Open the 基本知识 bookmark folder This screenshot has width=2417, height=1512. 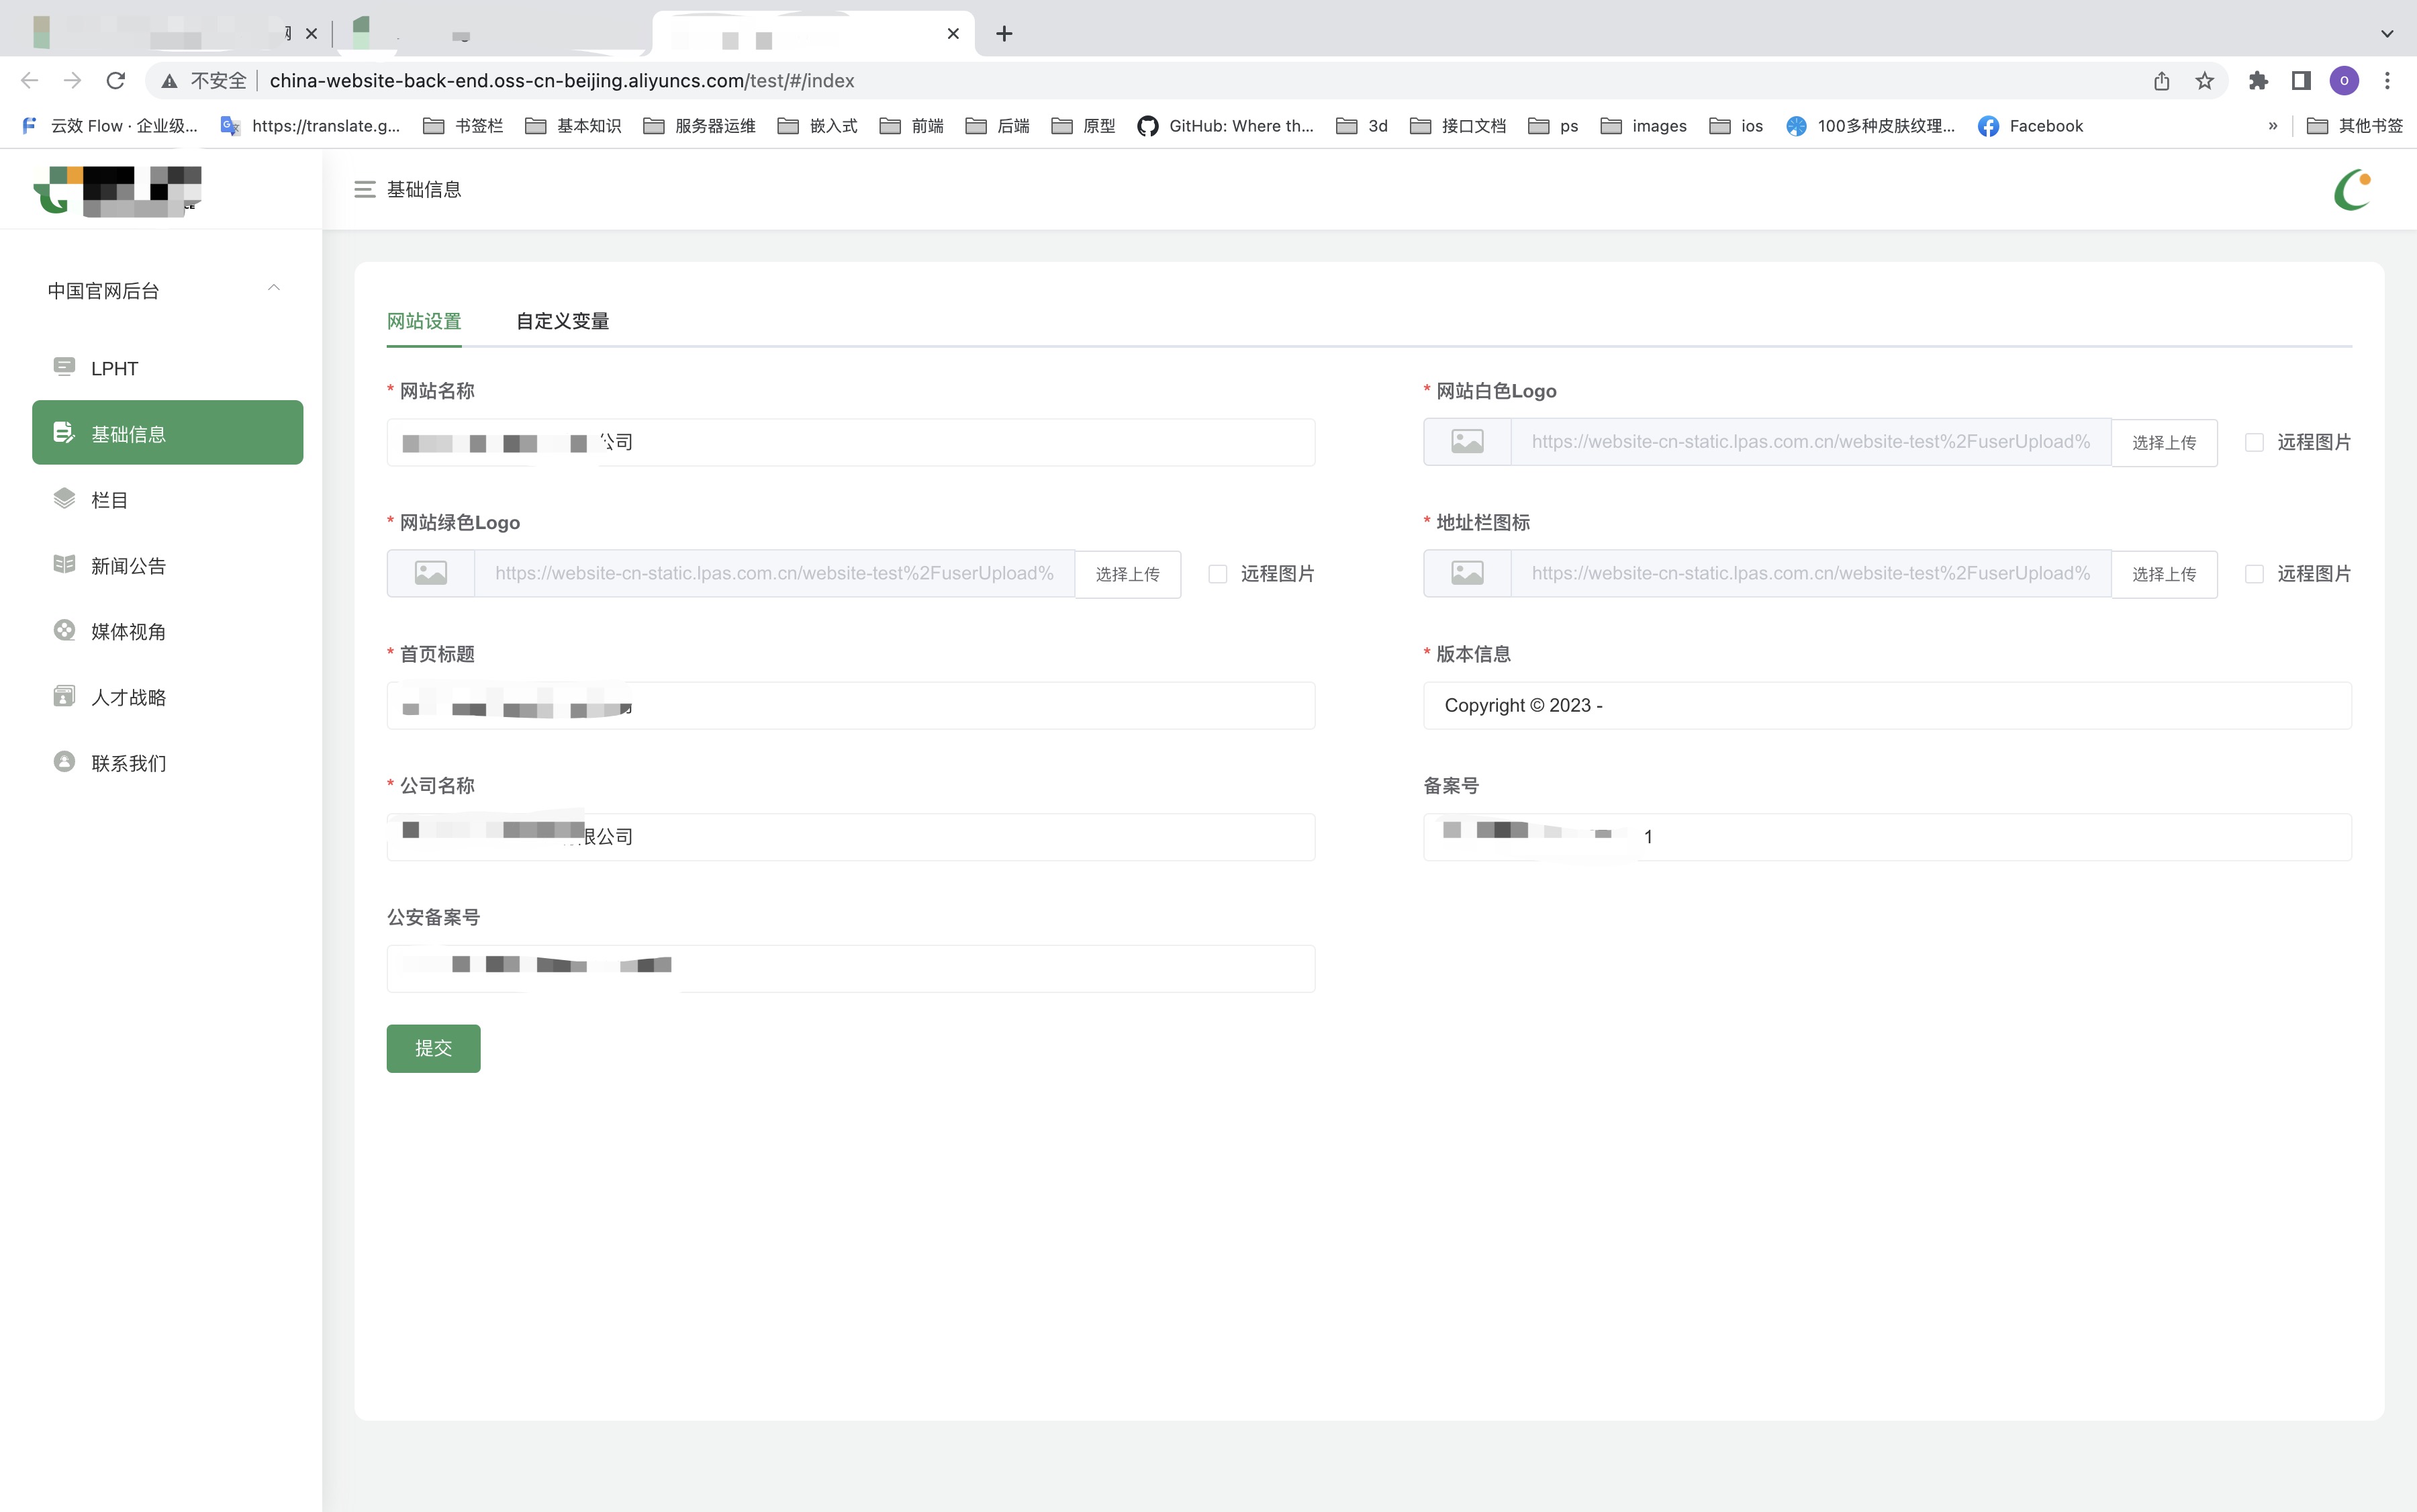click(x=573, y=126)
